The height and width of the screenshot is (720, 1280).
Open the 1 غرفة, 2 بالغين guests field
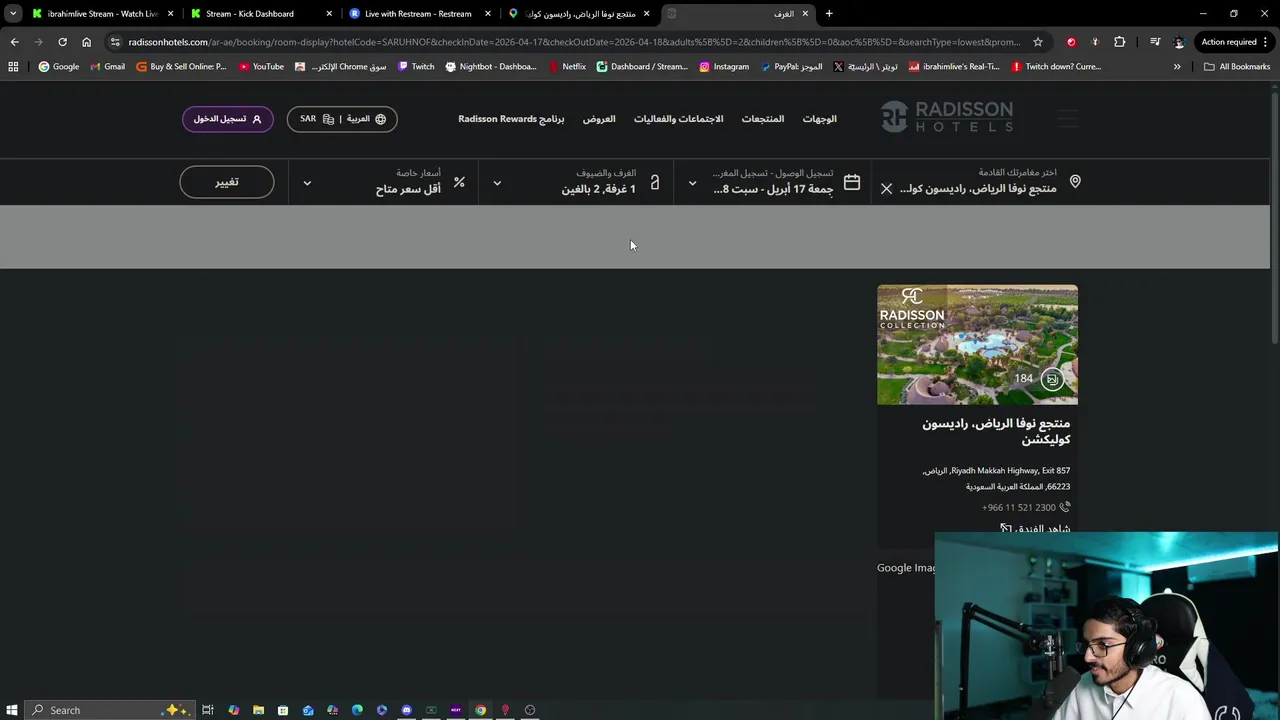598,189
